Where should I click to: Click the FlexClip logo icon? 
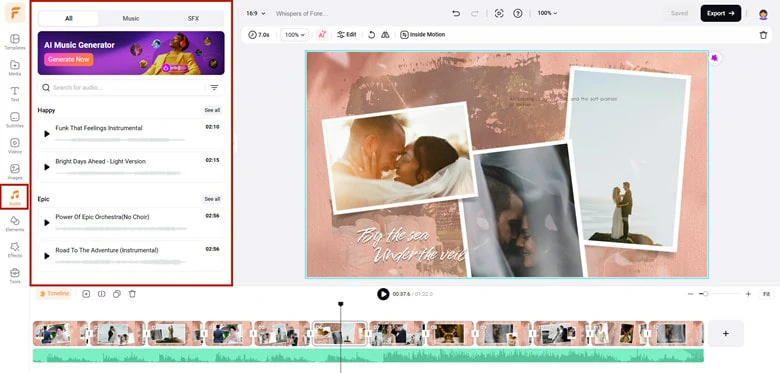click(15, 13)
